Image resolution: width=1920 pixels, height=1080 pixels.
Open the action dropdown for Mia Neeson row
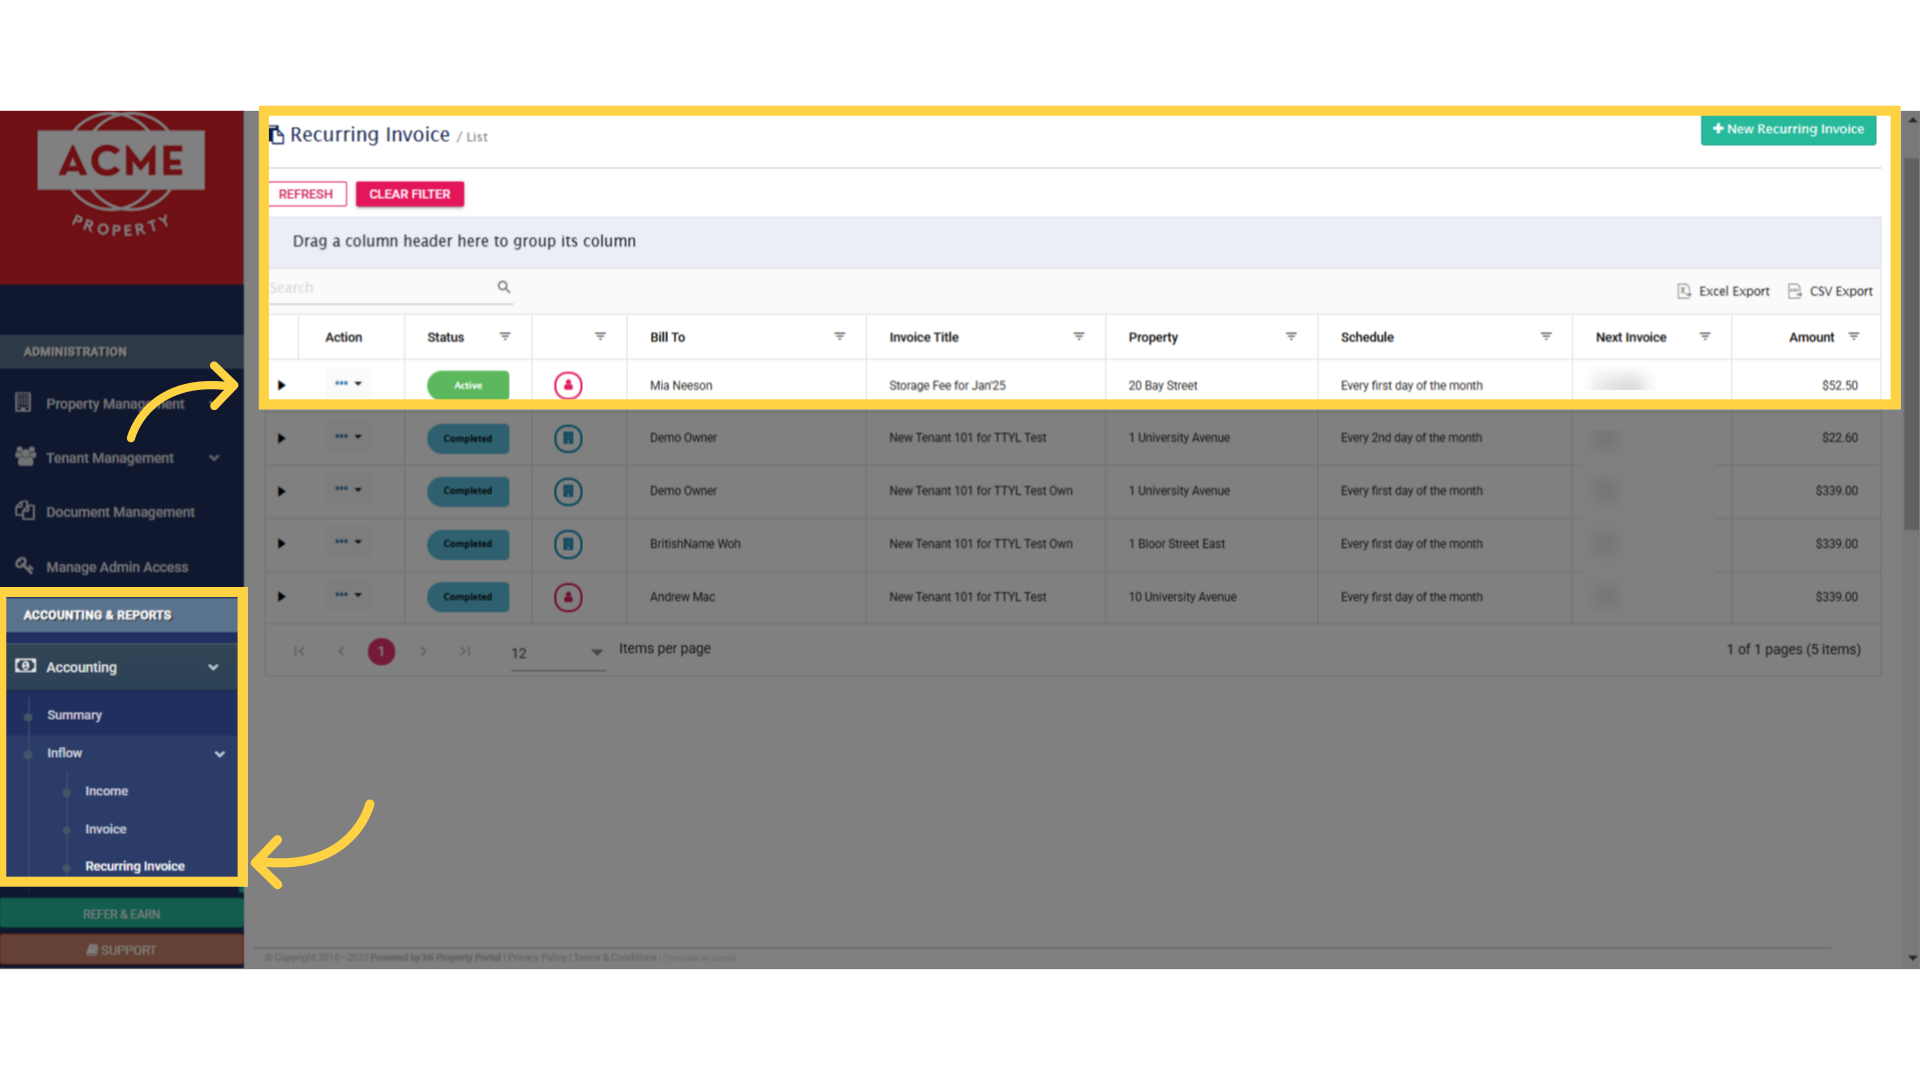(348, 384)
